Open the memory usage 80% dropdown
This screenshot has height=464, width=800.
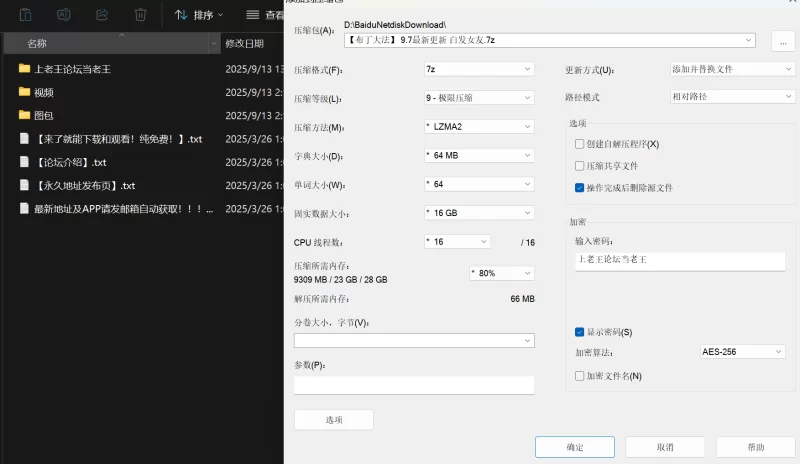502,273
